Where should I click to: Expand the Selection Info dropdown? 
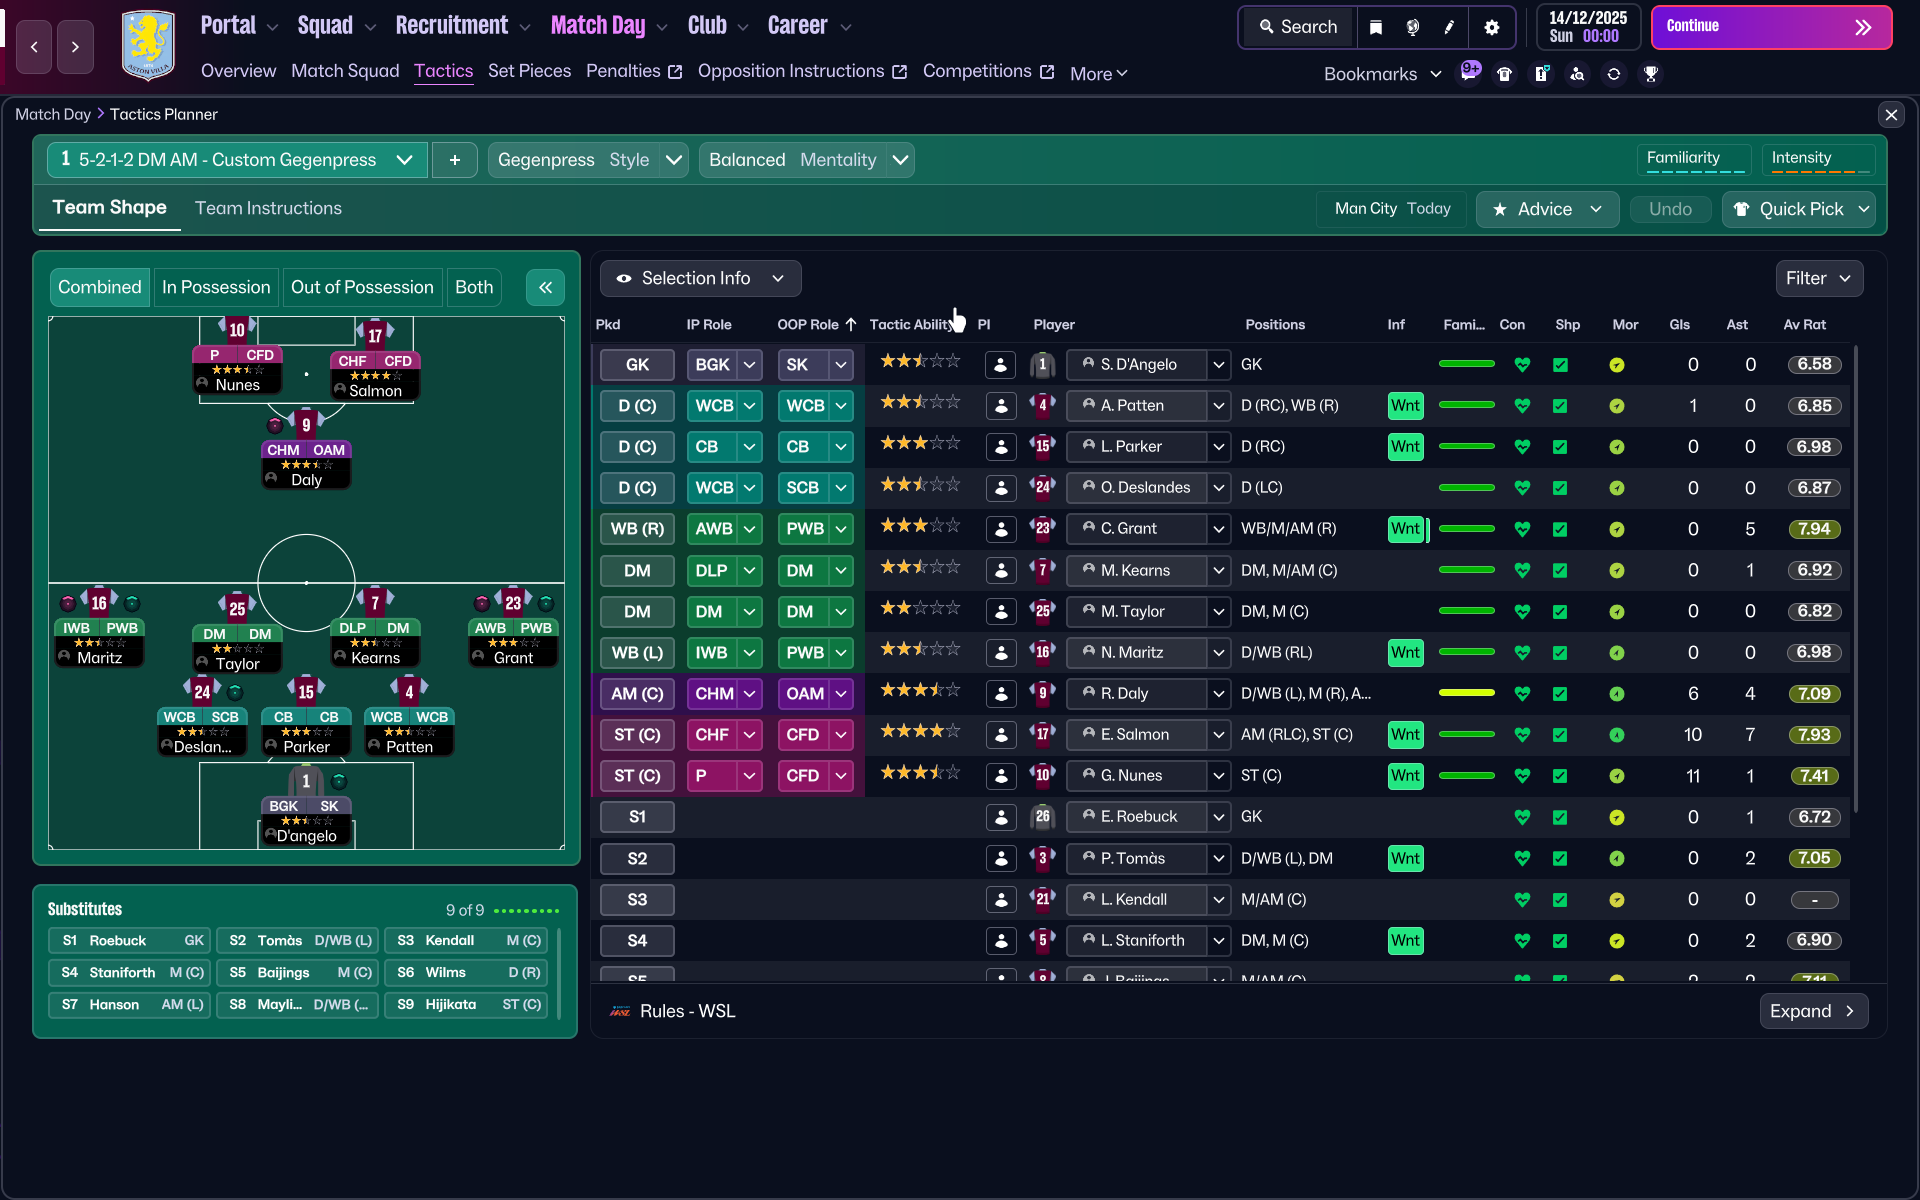pos(700,279)
